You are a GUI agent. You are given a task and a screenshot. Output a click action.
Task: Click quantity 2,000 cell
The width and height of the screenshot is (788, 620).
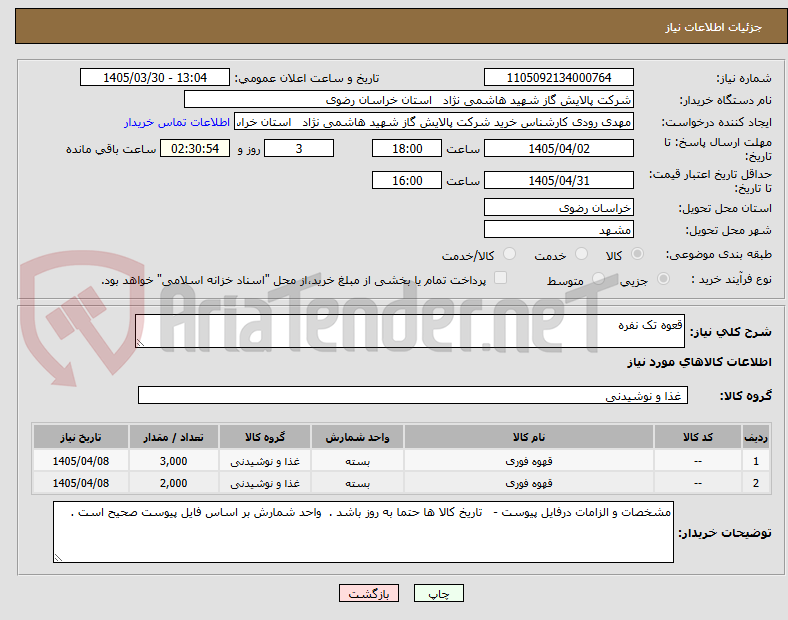pyautogui.click(x=173, y=483)
